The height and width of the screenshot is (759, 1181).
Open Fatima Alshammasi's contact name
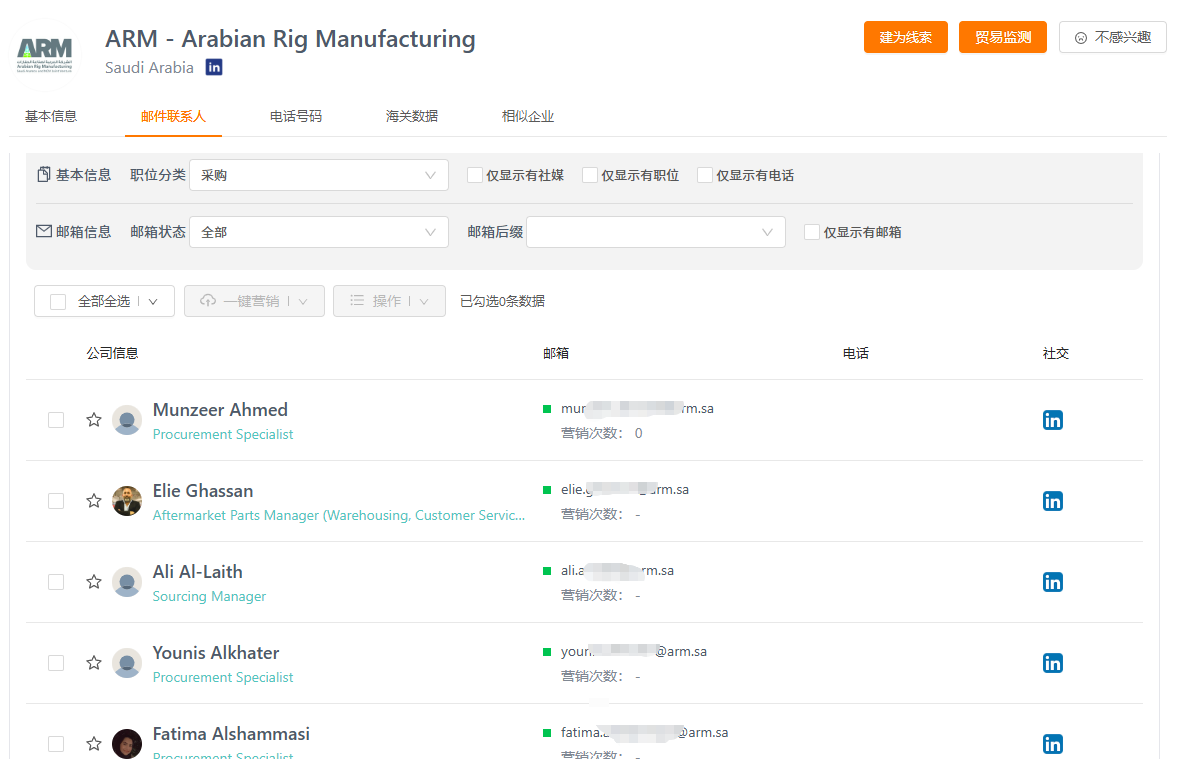point(231,733)
